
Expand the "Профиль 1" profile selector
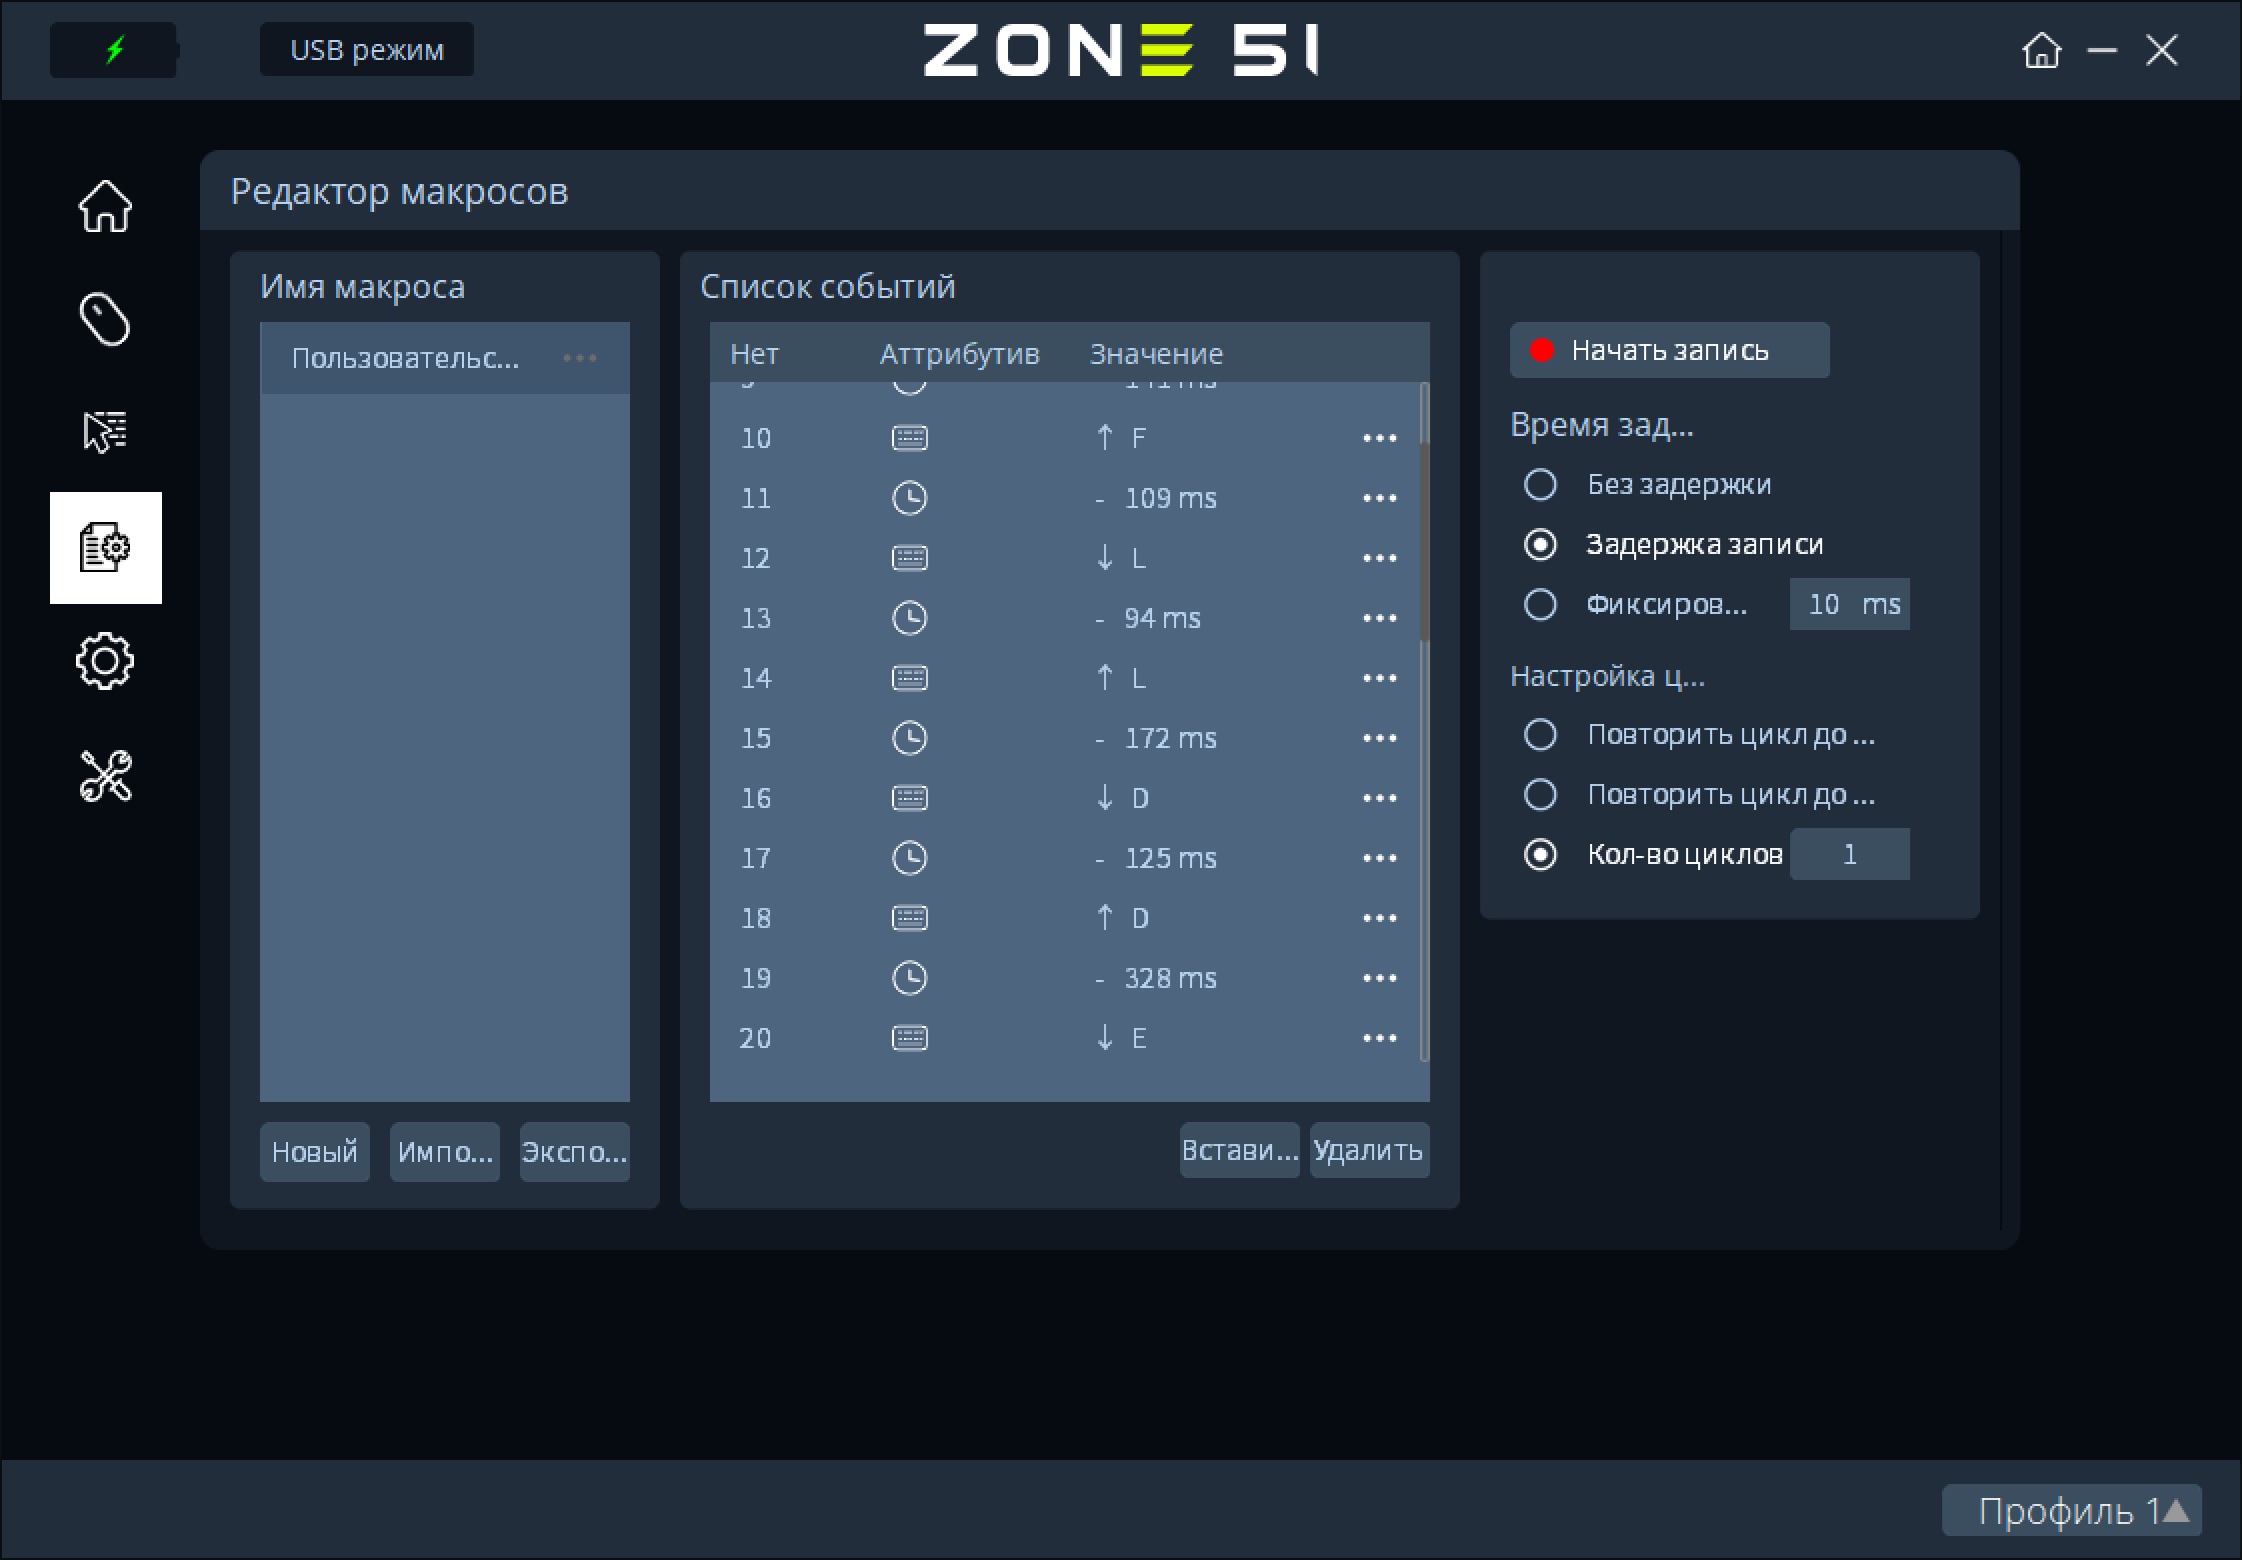coord(2071,1510)
